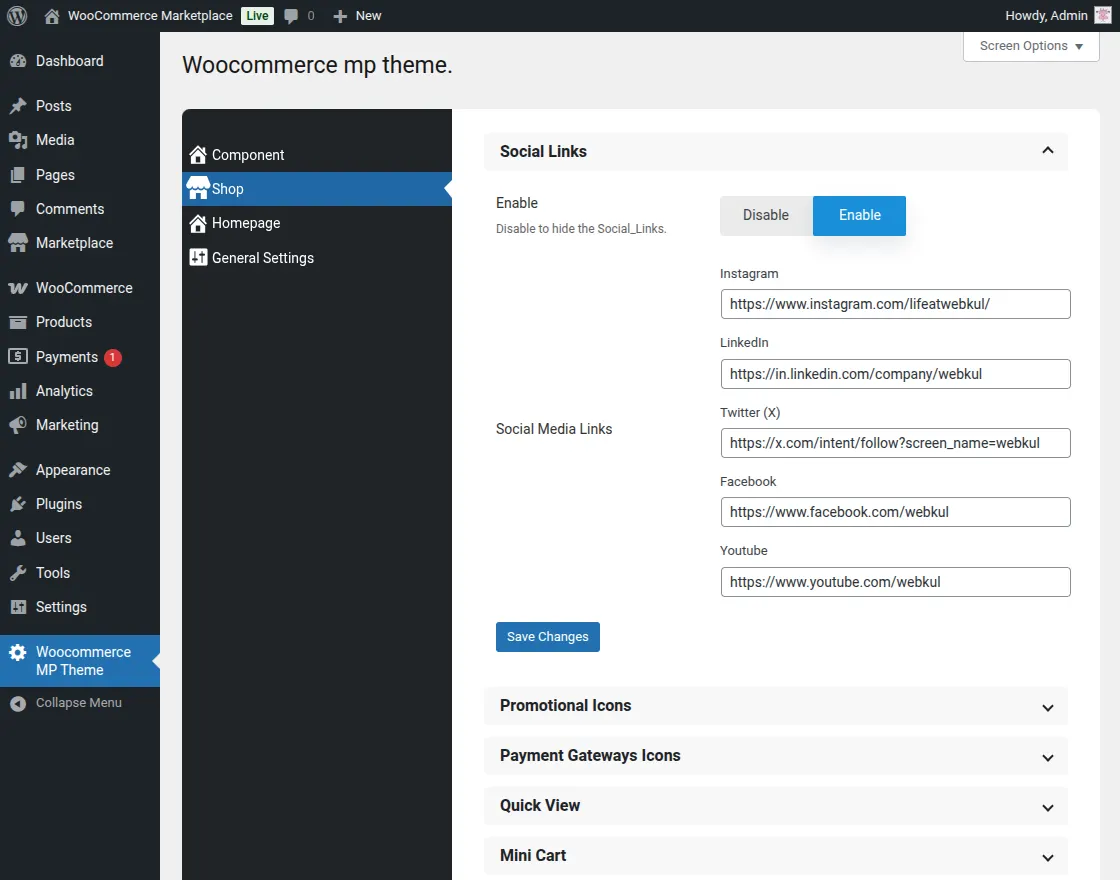Switch to the Shop tab label
This screenshot has width=1120, height=880.
click(x=228, y=189)
